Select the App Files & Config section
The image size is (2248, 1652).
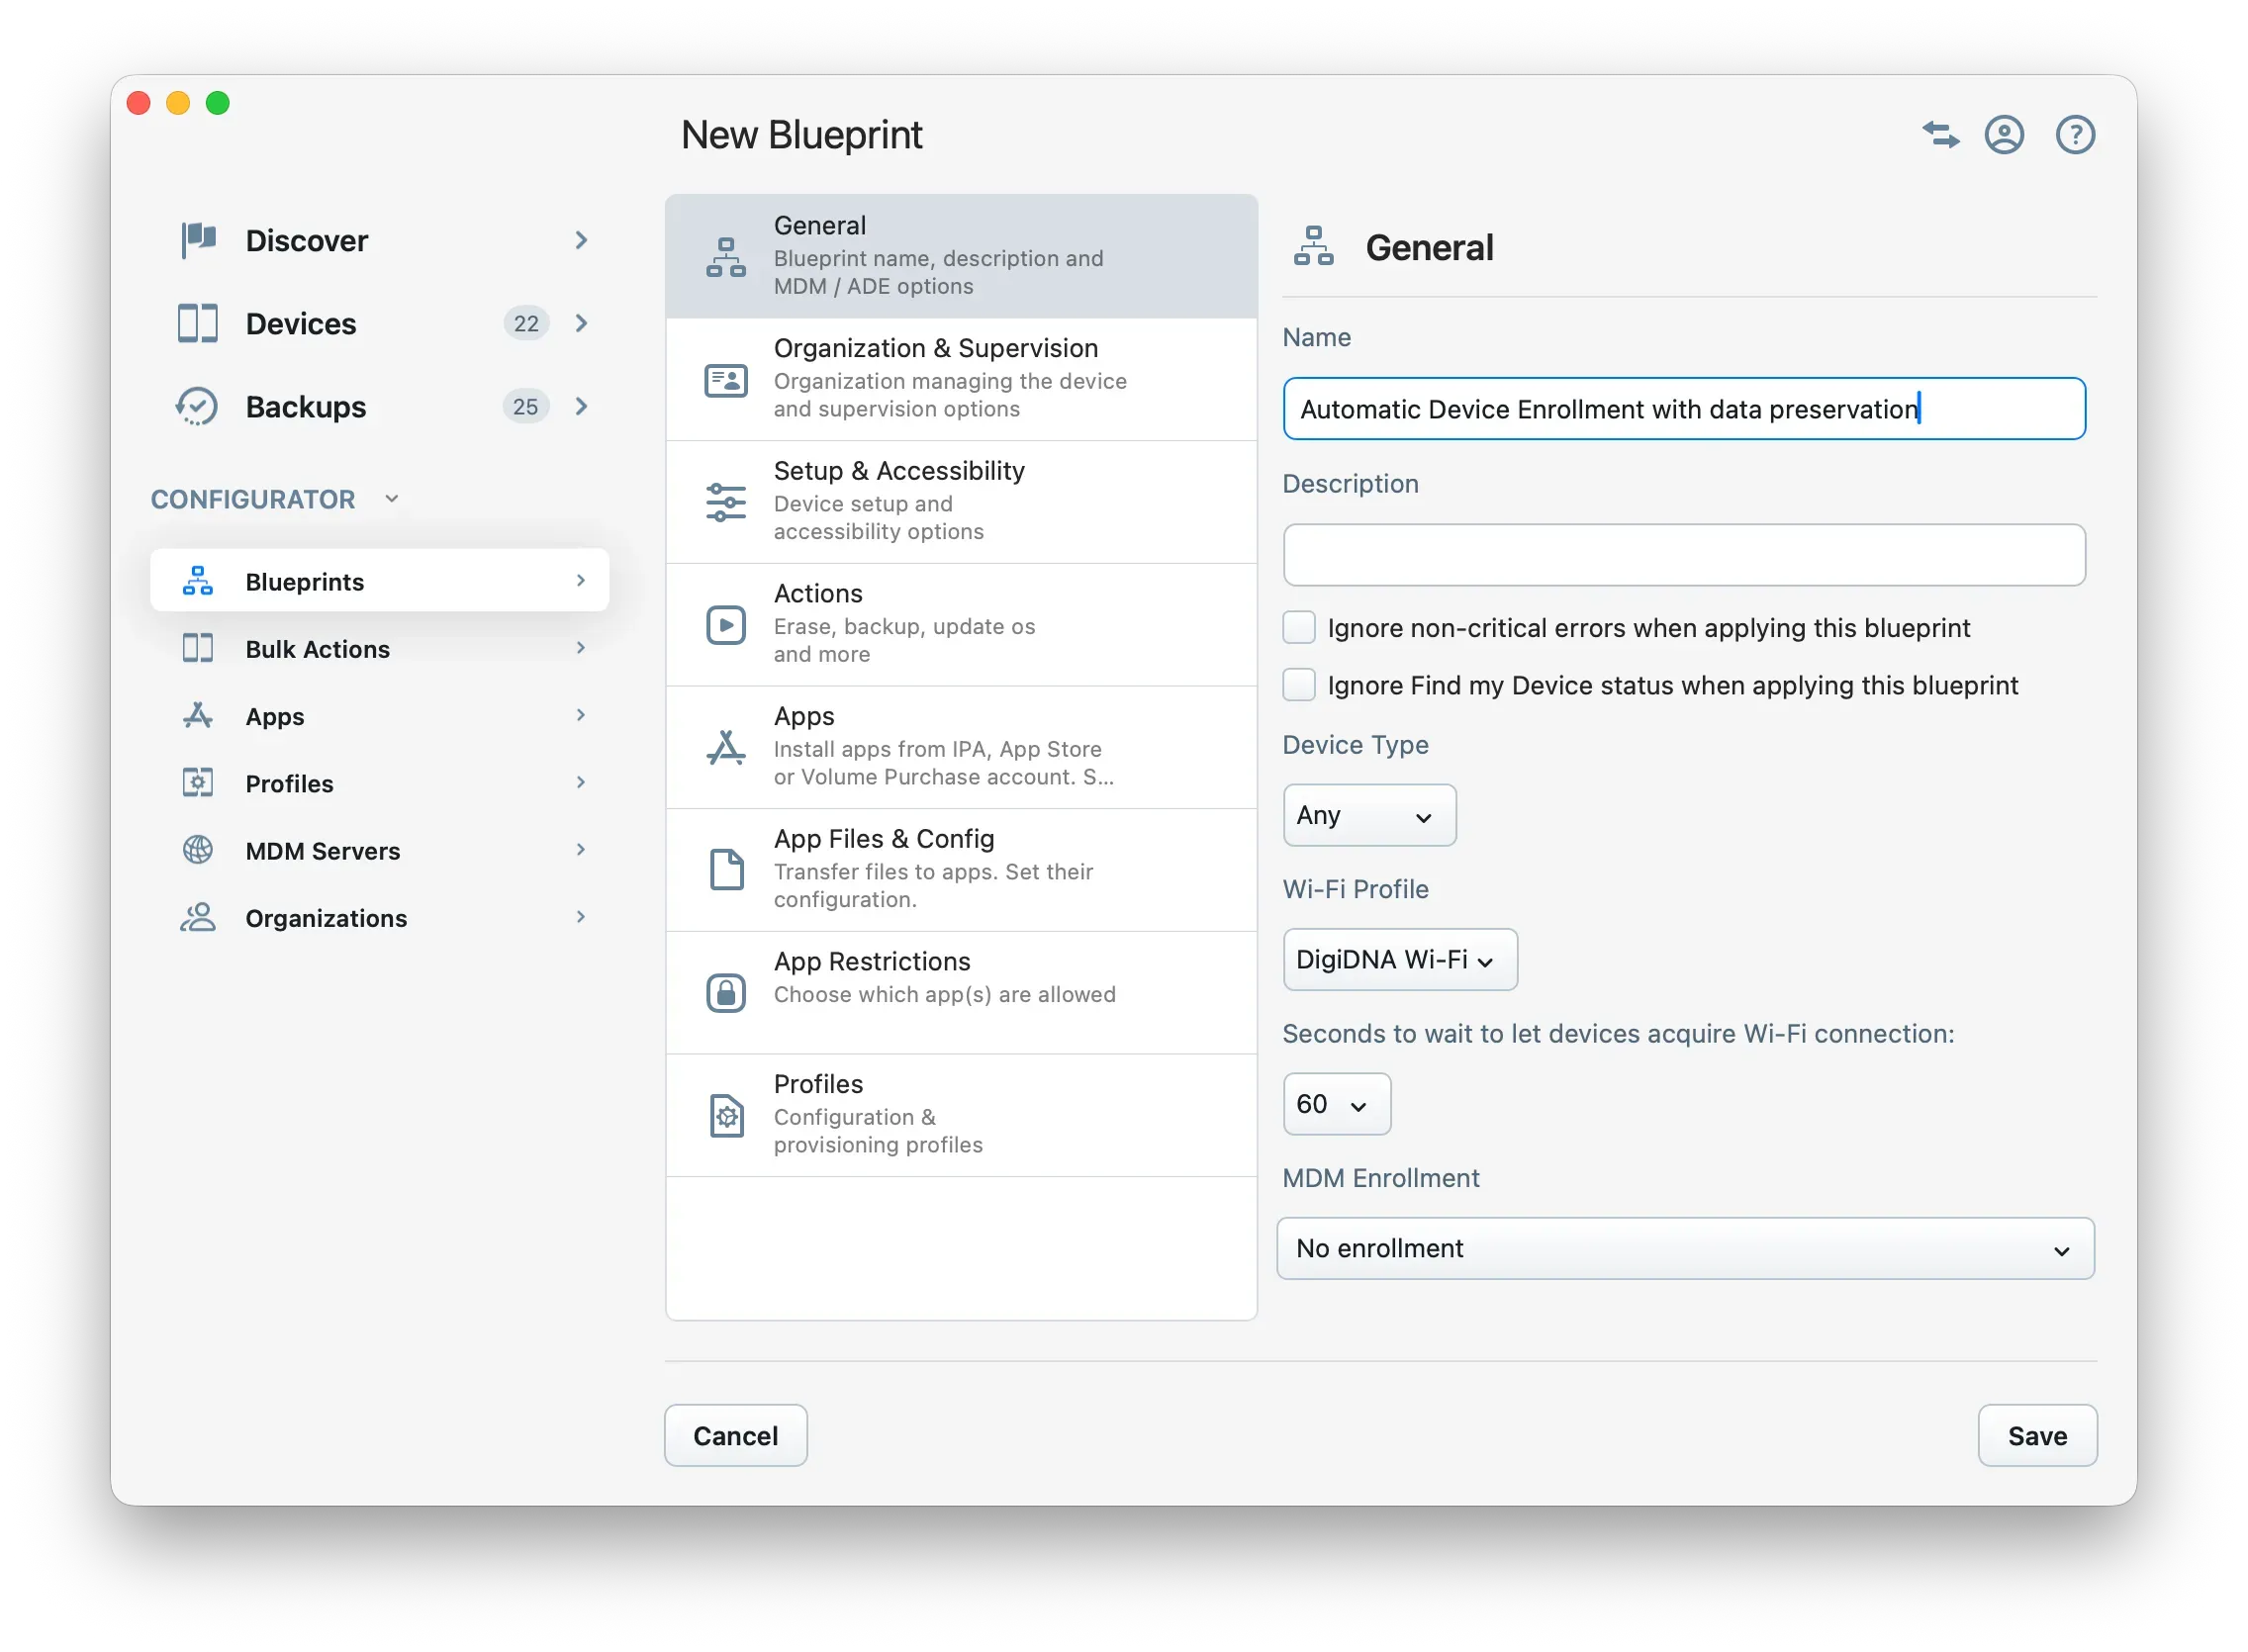click(x=961, y=870)
